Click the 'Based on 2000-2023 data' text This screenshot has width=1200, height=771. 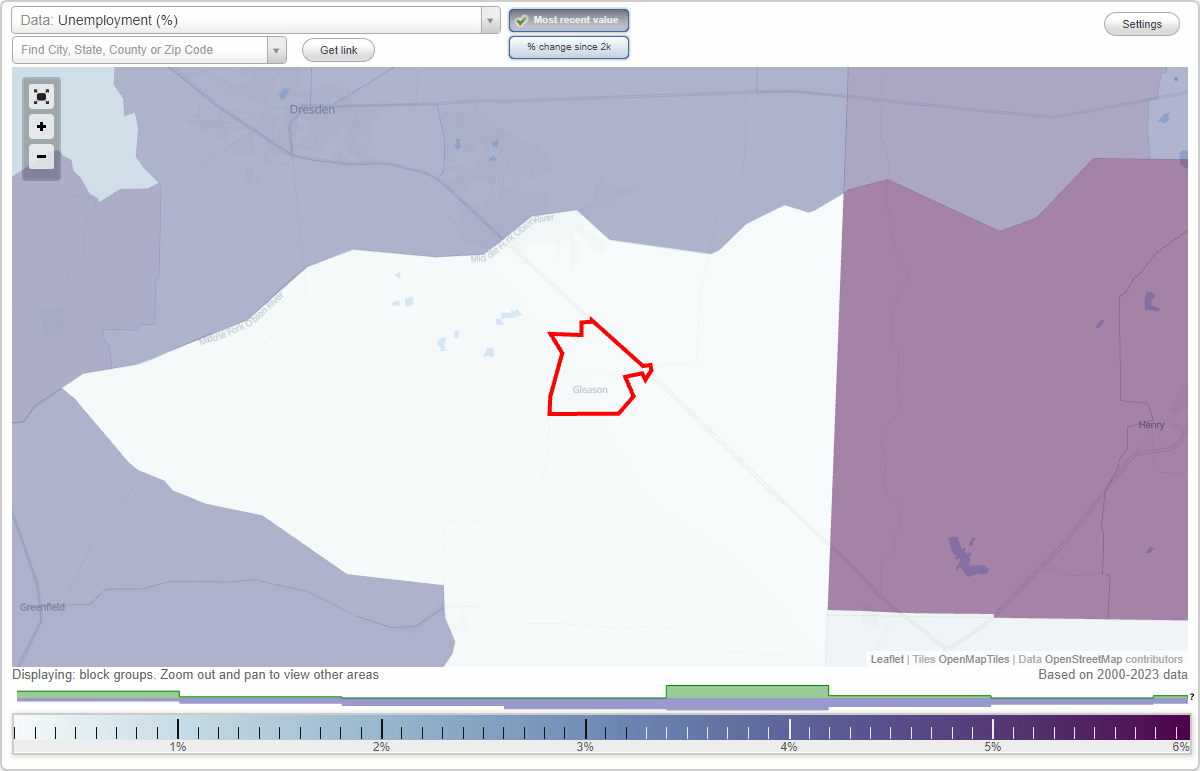click(1113, 675)
